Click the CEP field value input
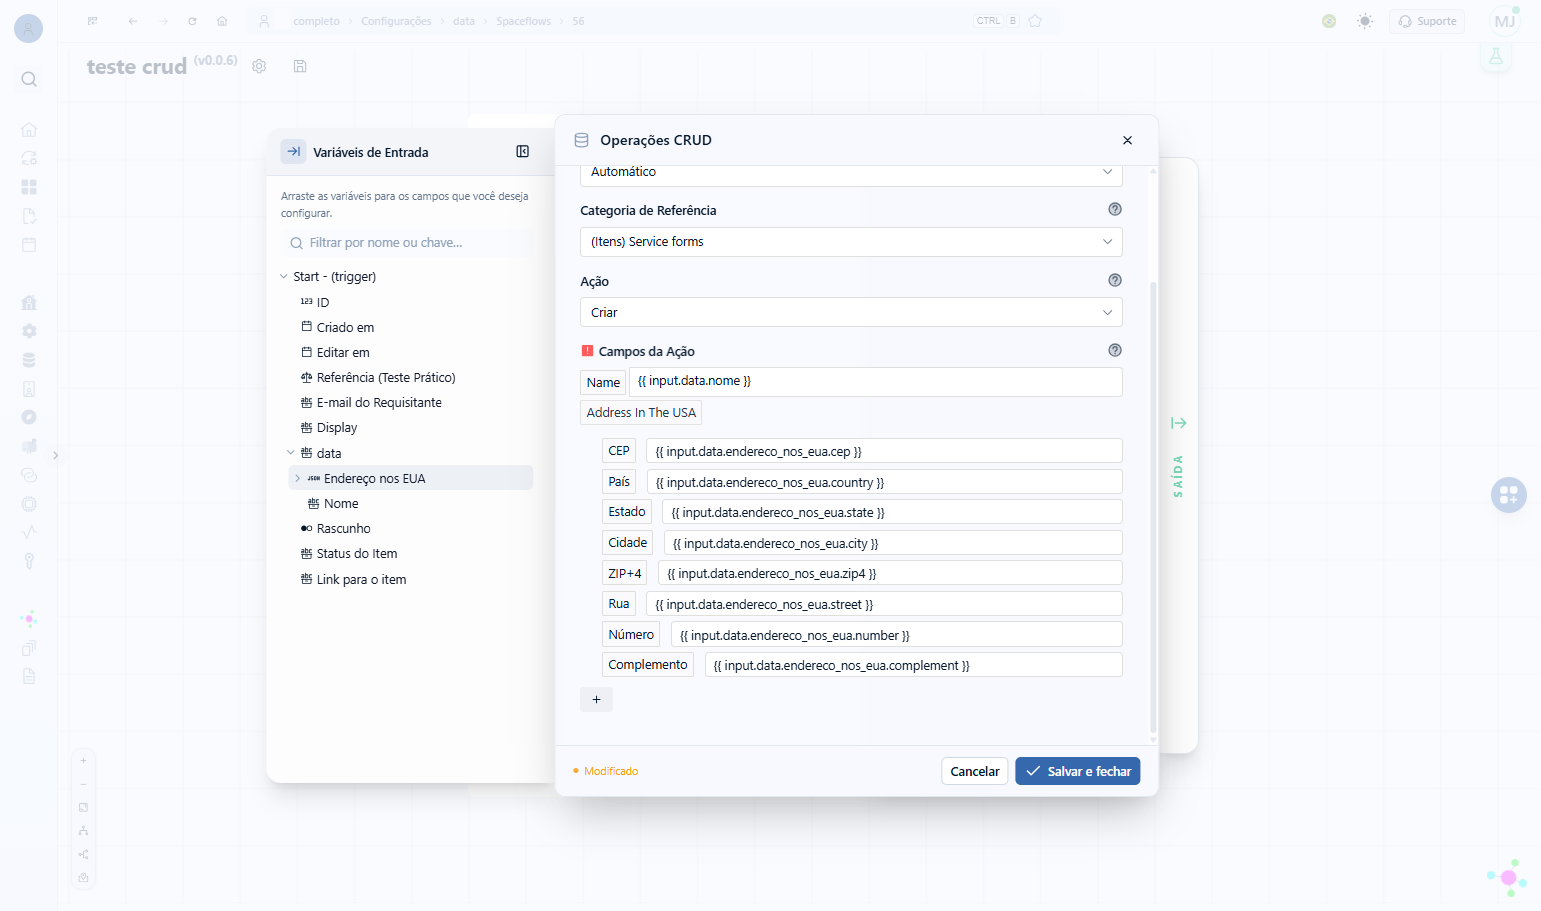Viewport: 1541px width, 911px height. click(884, 451)
